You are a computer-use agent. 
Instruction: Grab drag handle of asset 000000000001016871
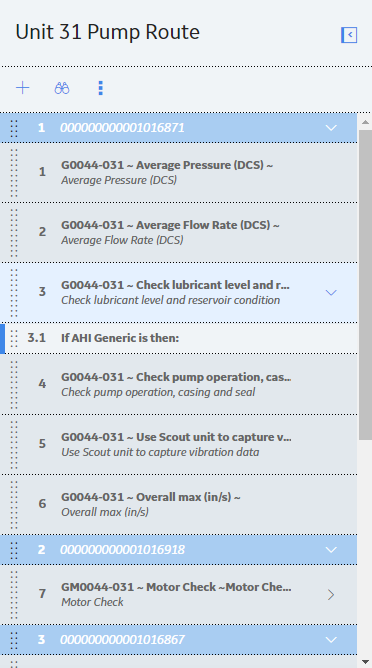(x=14, y=128)
